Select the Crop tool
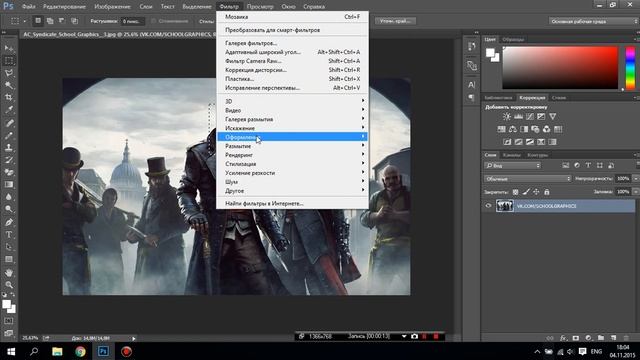 coord(9,97)
